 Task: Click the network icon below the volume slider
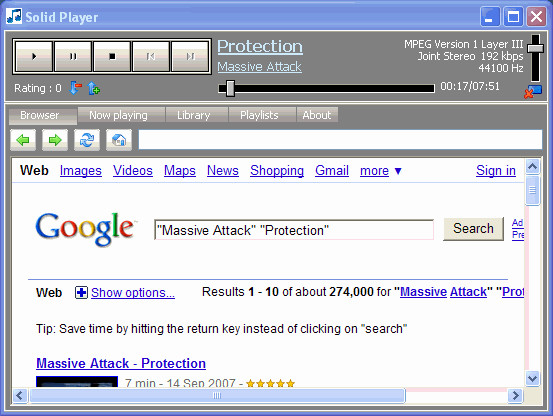533,91
